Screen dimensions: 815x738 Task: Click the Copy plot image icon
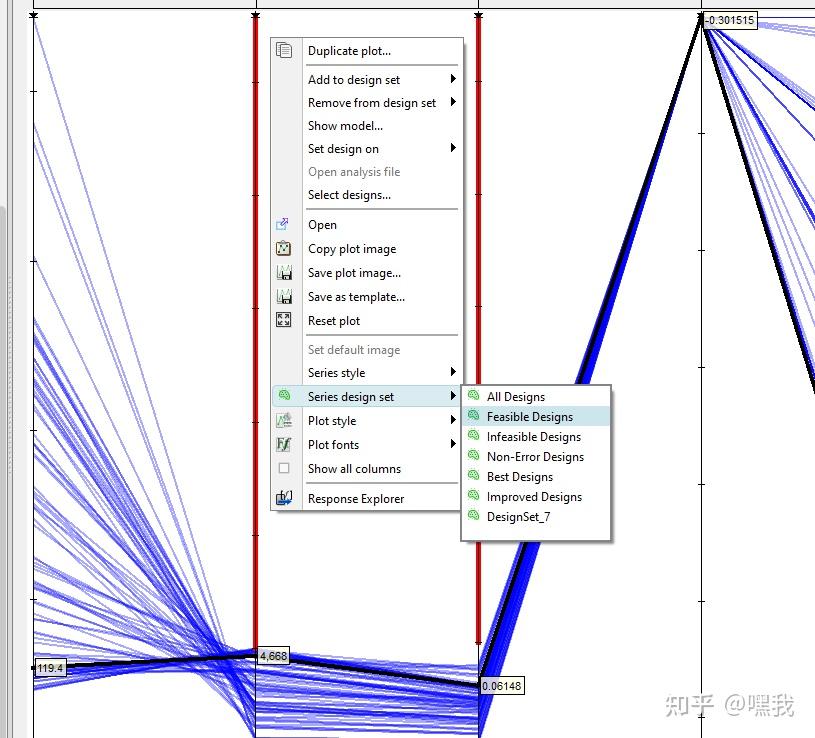pos(283,248)
